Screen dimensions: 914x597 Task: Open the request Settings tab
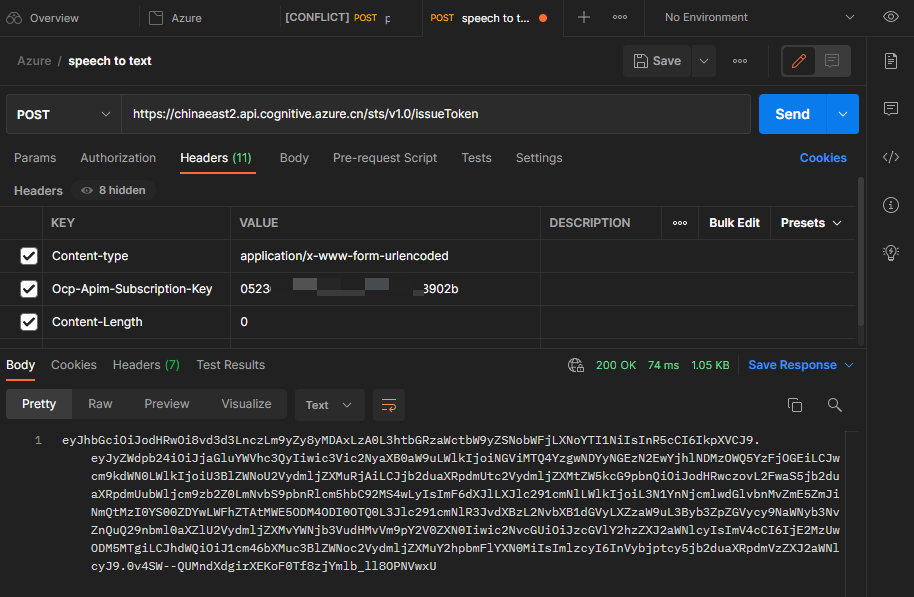tap(539, 158)
